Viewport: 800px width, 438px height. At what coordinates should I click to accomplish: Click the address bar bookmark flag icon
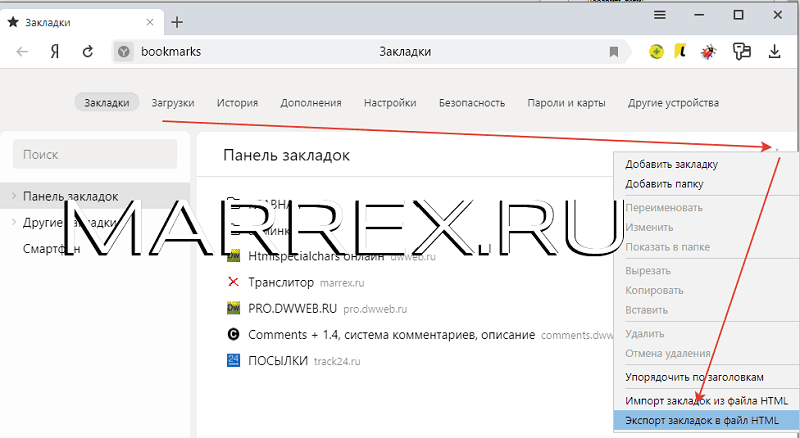coord(614,52)
